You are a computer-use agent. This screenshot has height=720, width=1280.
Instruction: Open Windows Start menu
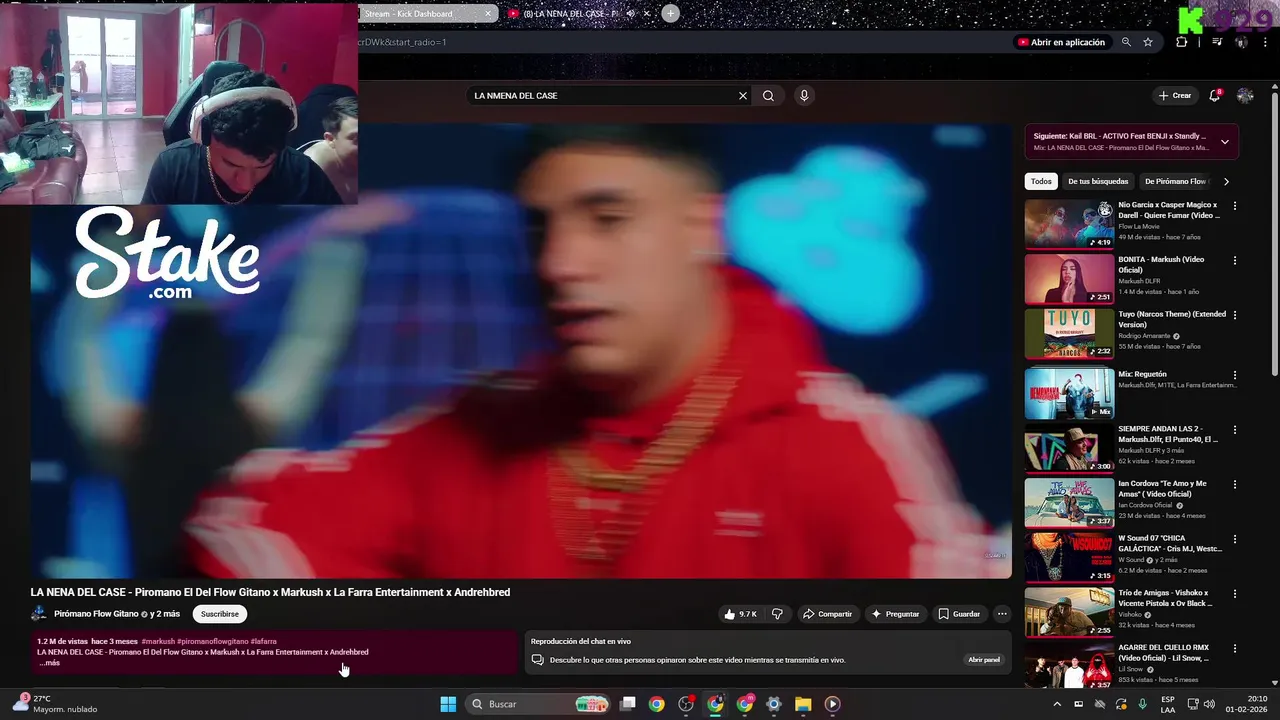pos(448,704)
